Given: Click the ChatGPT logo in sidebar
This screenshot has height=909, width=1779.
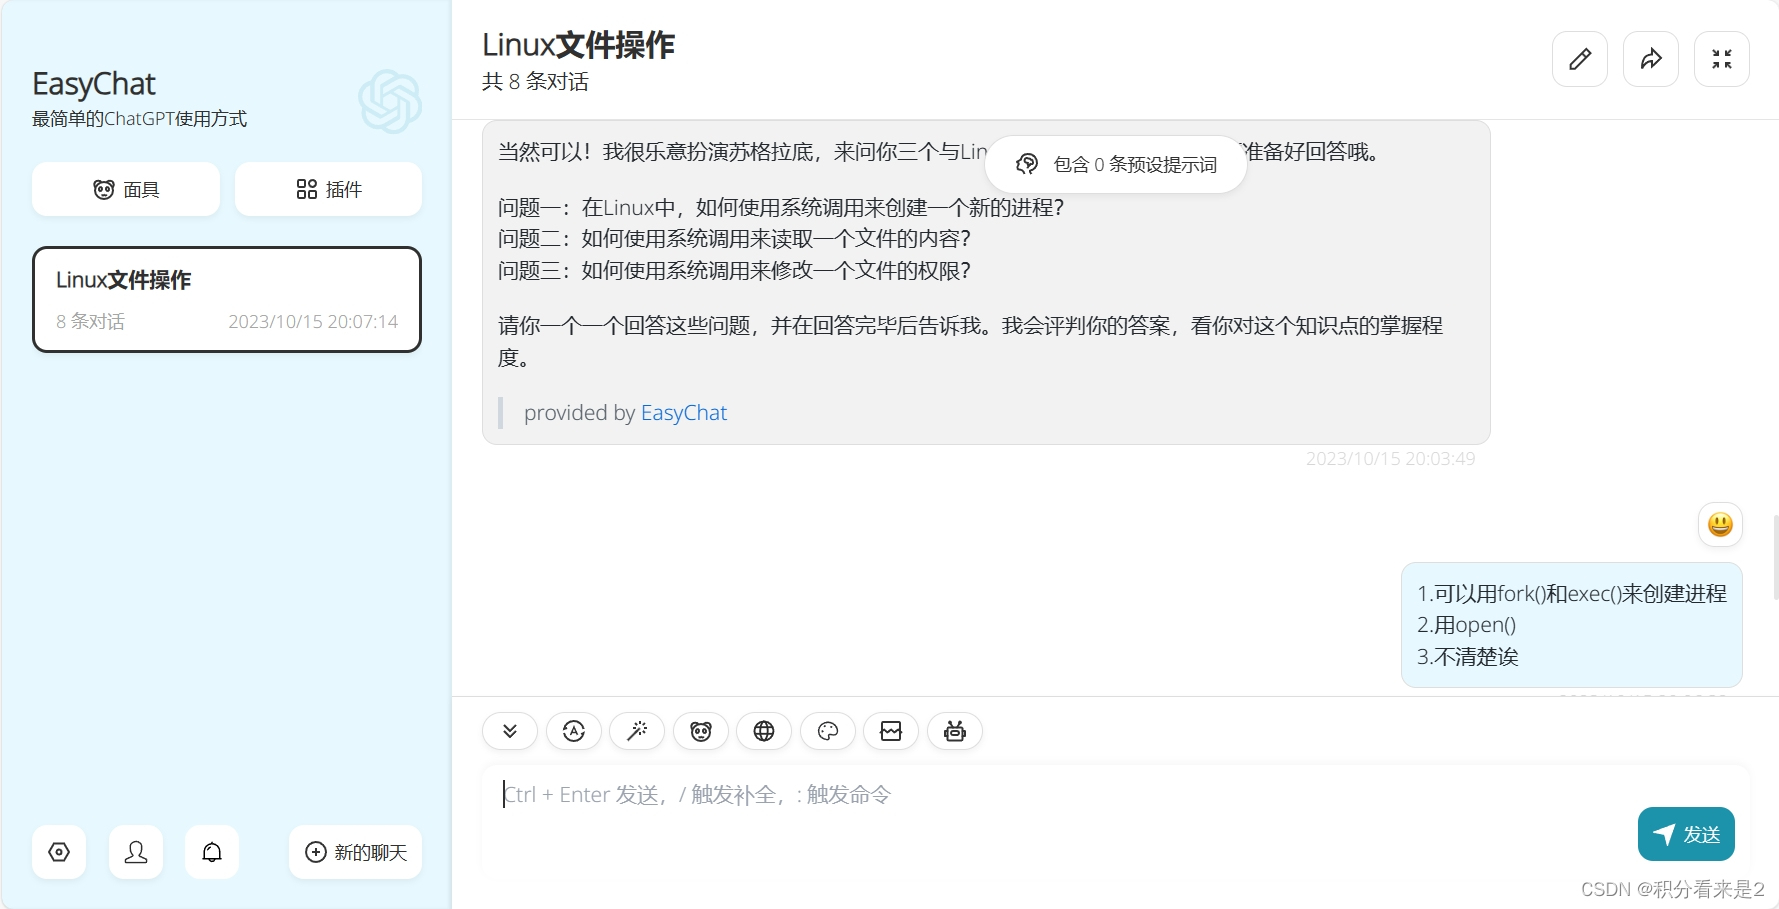Looking at the screenshot, I should [x=390, y=101].
